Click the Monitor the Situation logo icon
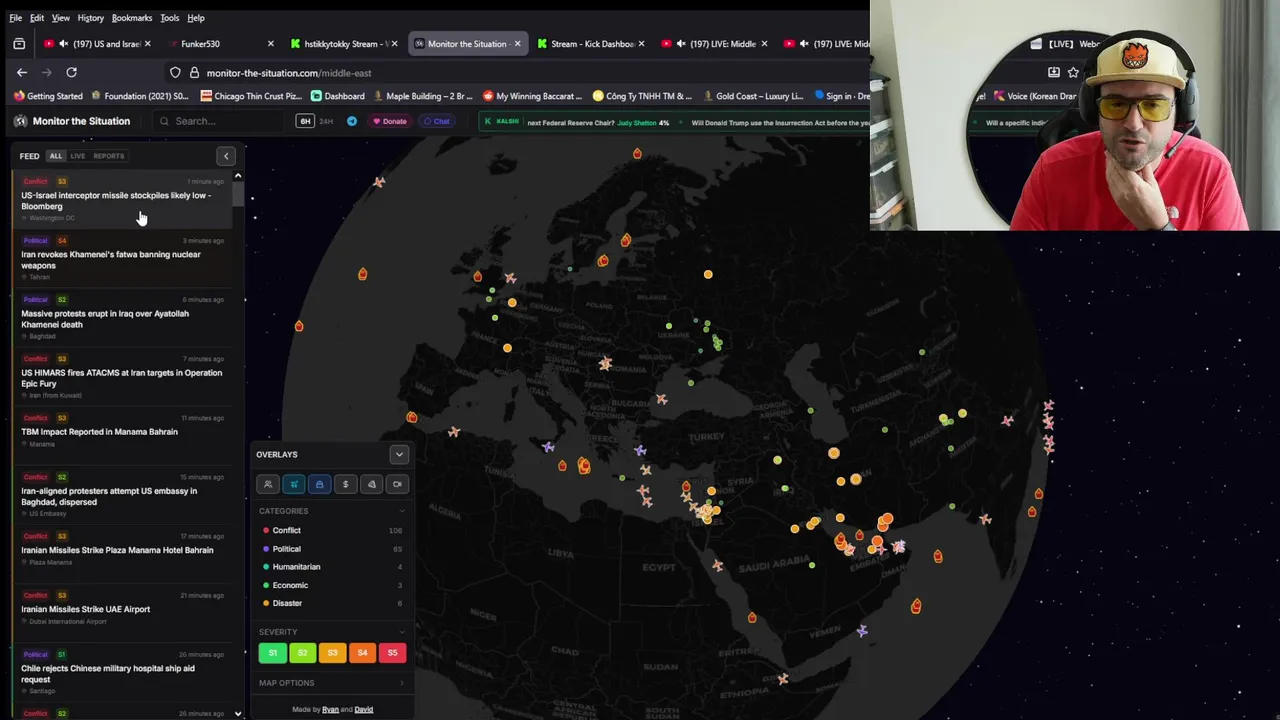1280x720 pixels. point(20,121)
